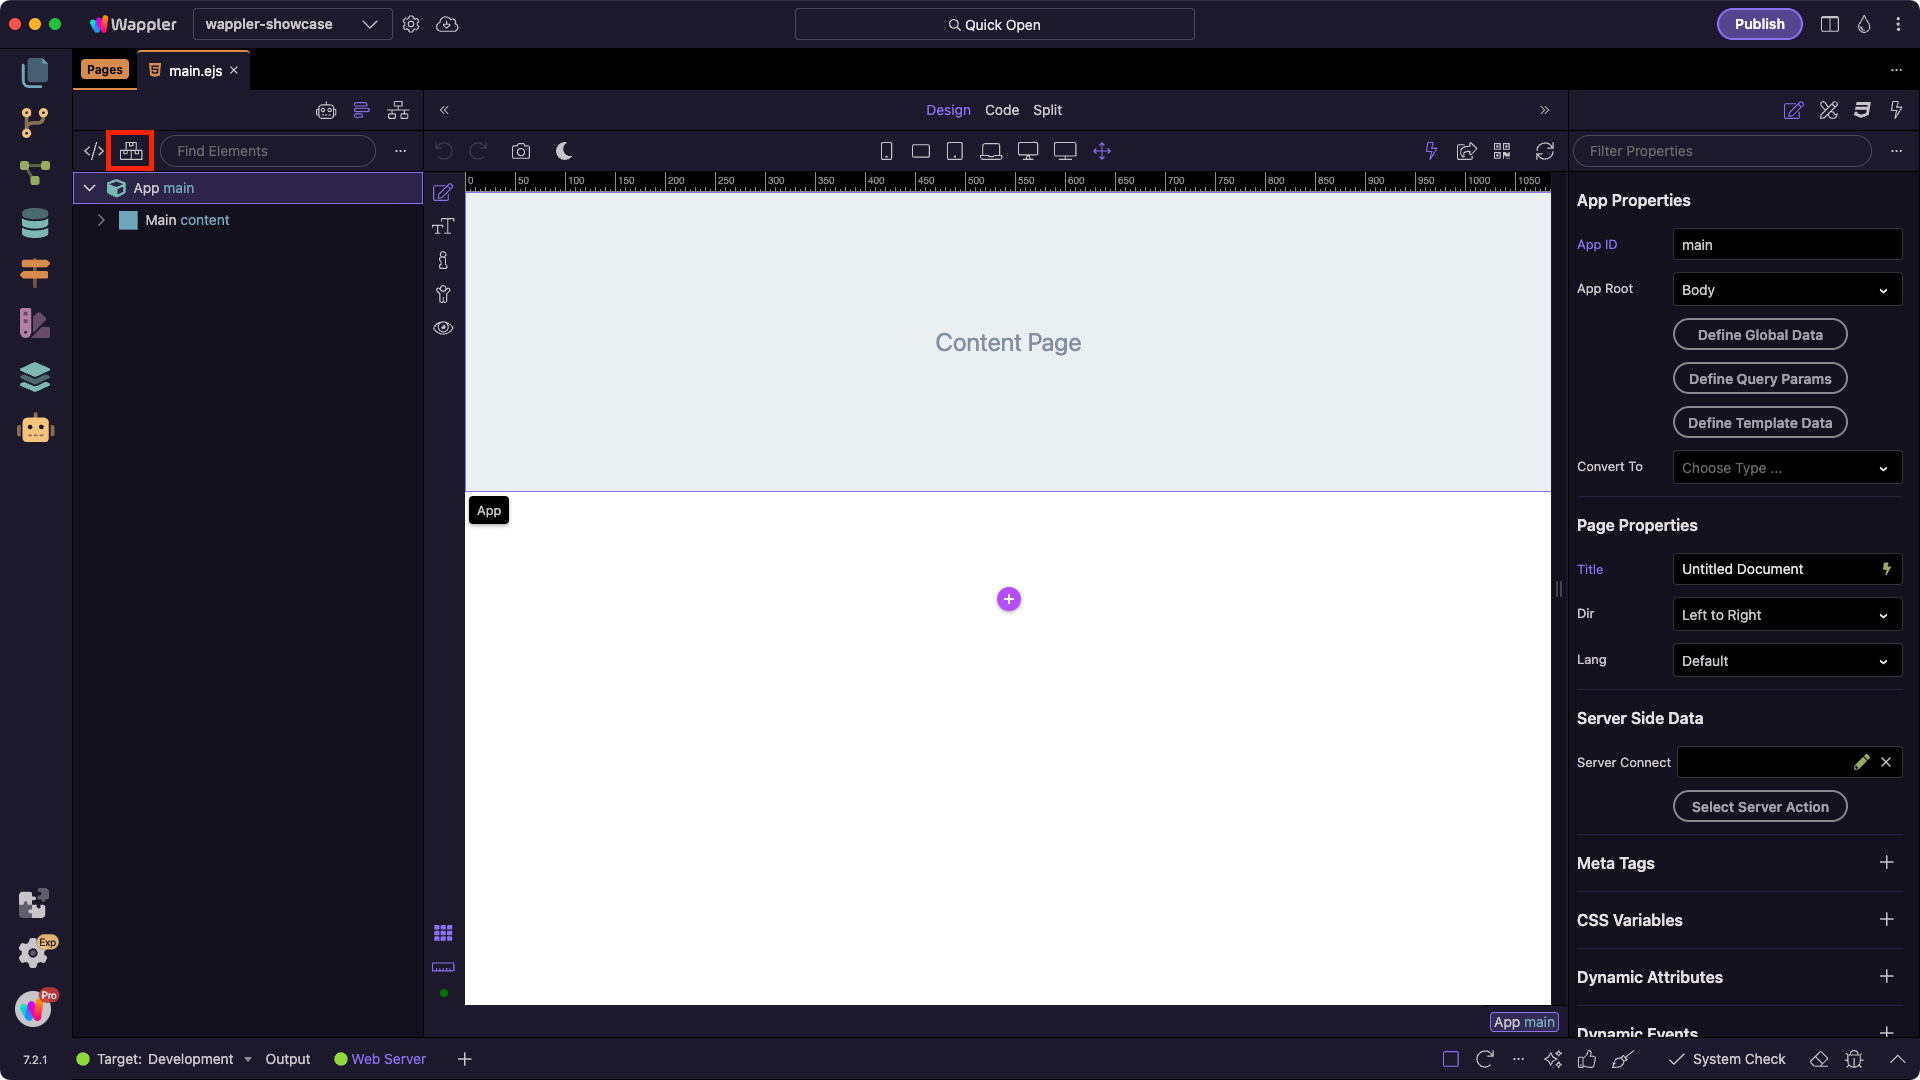The image size is (1920, 1080).
Task: Take a screenshot with camera icon
Action: pos(520,151)
